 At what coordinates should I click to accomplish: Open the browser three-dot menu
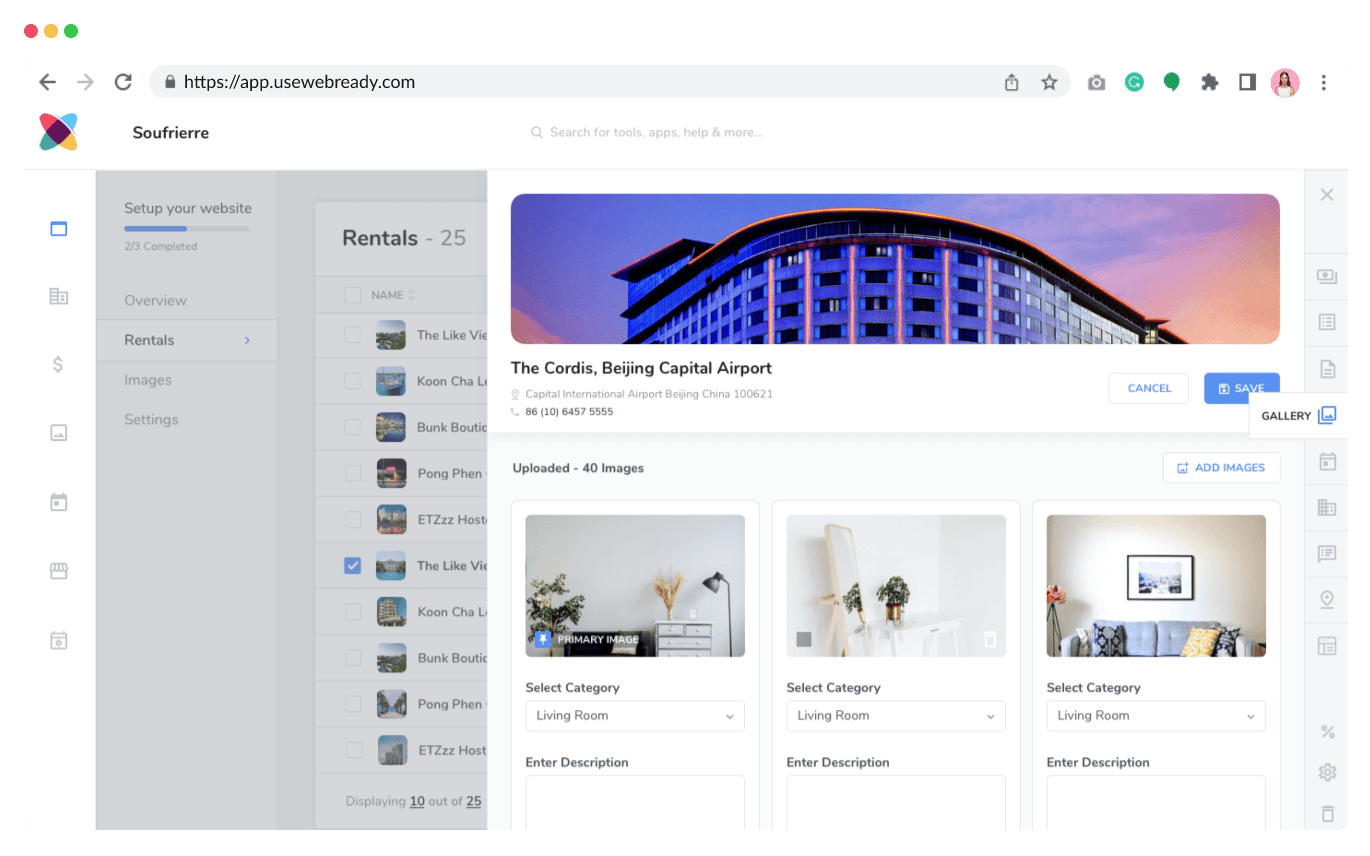pyautogui.click(x=1324, y=82)
